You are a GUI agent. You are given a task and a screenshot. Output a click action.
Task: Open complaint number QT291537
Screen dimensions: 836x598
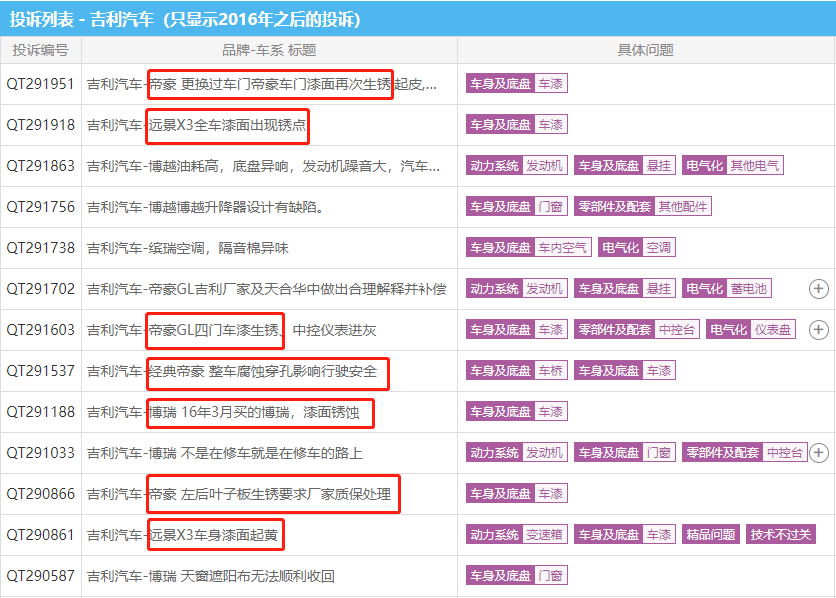coord(41,371)
